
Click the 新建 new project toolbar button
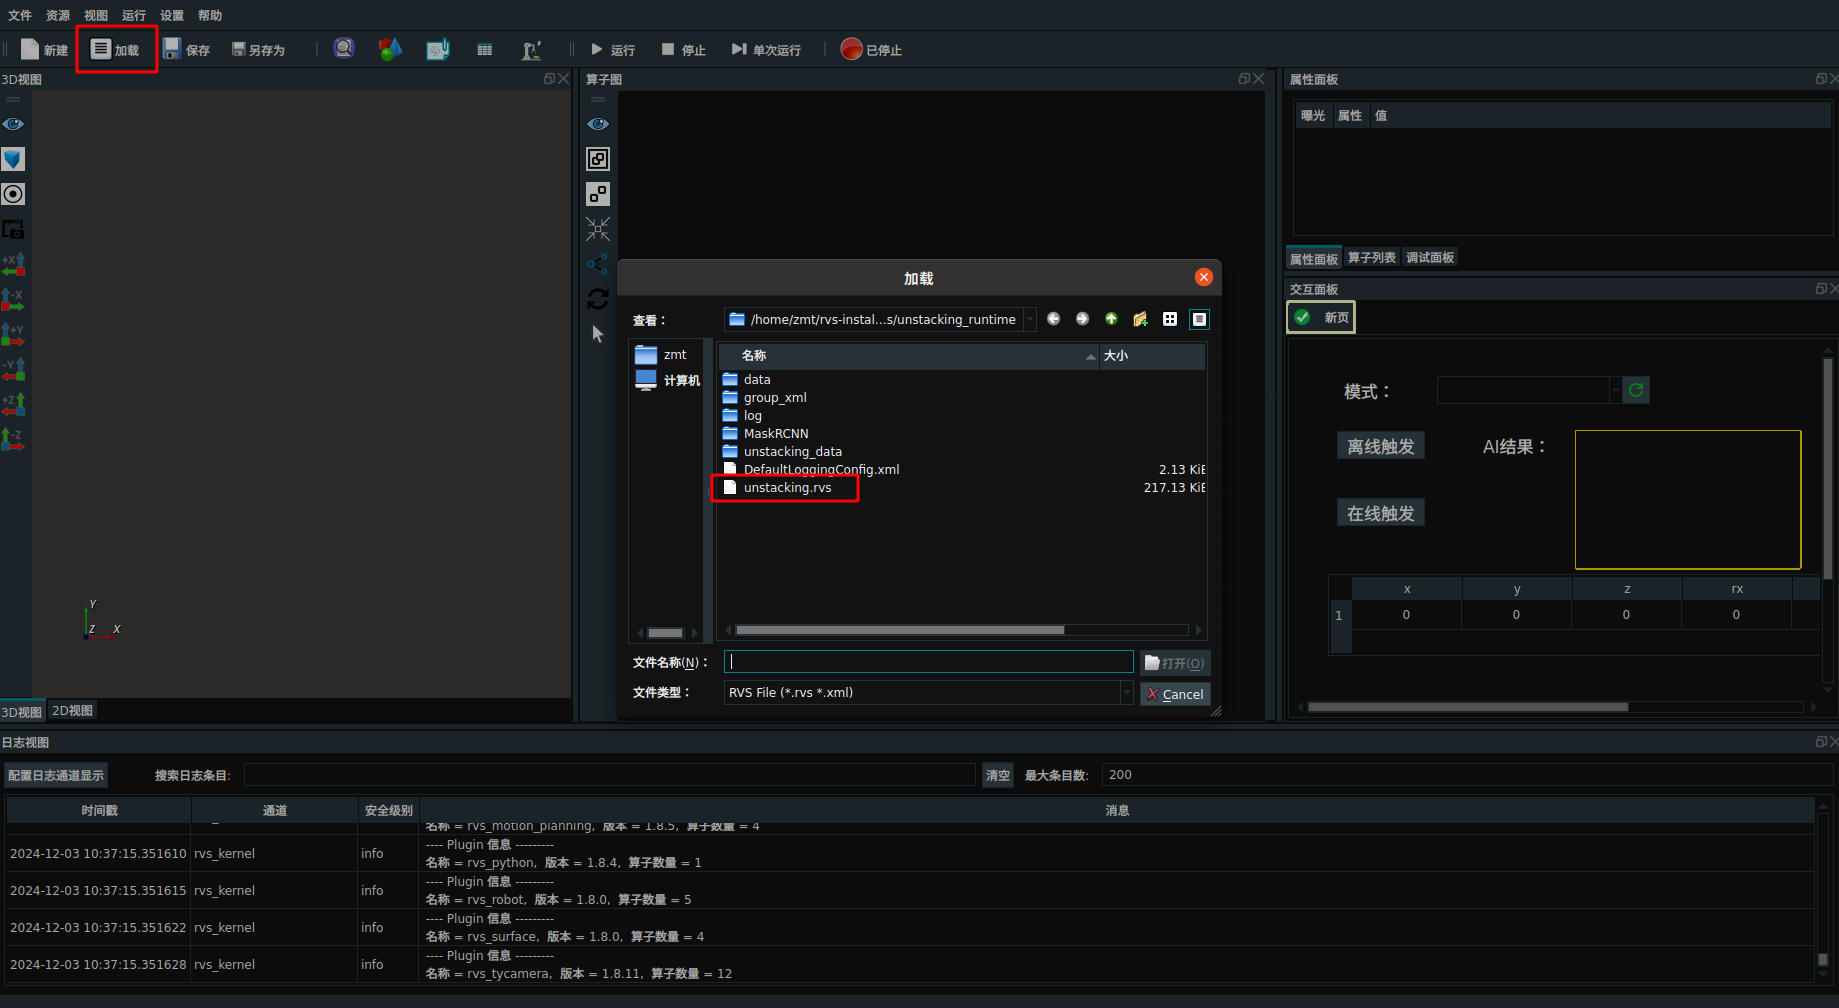point(44,50)
